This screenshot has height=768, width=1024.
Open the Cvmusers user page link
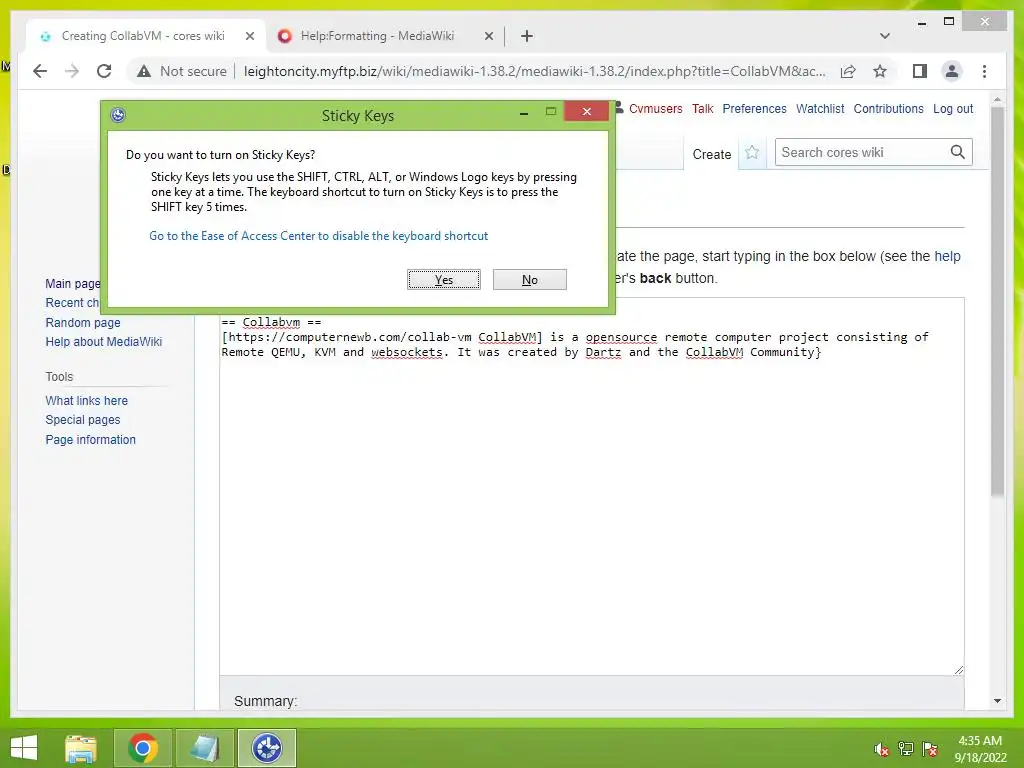tap(655, 108)
